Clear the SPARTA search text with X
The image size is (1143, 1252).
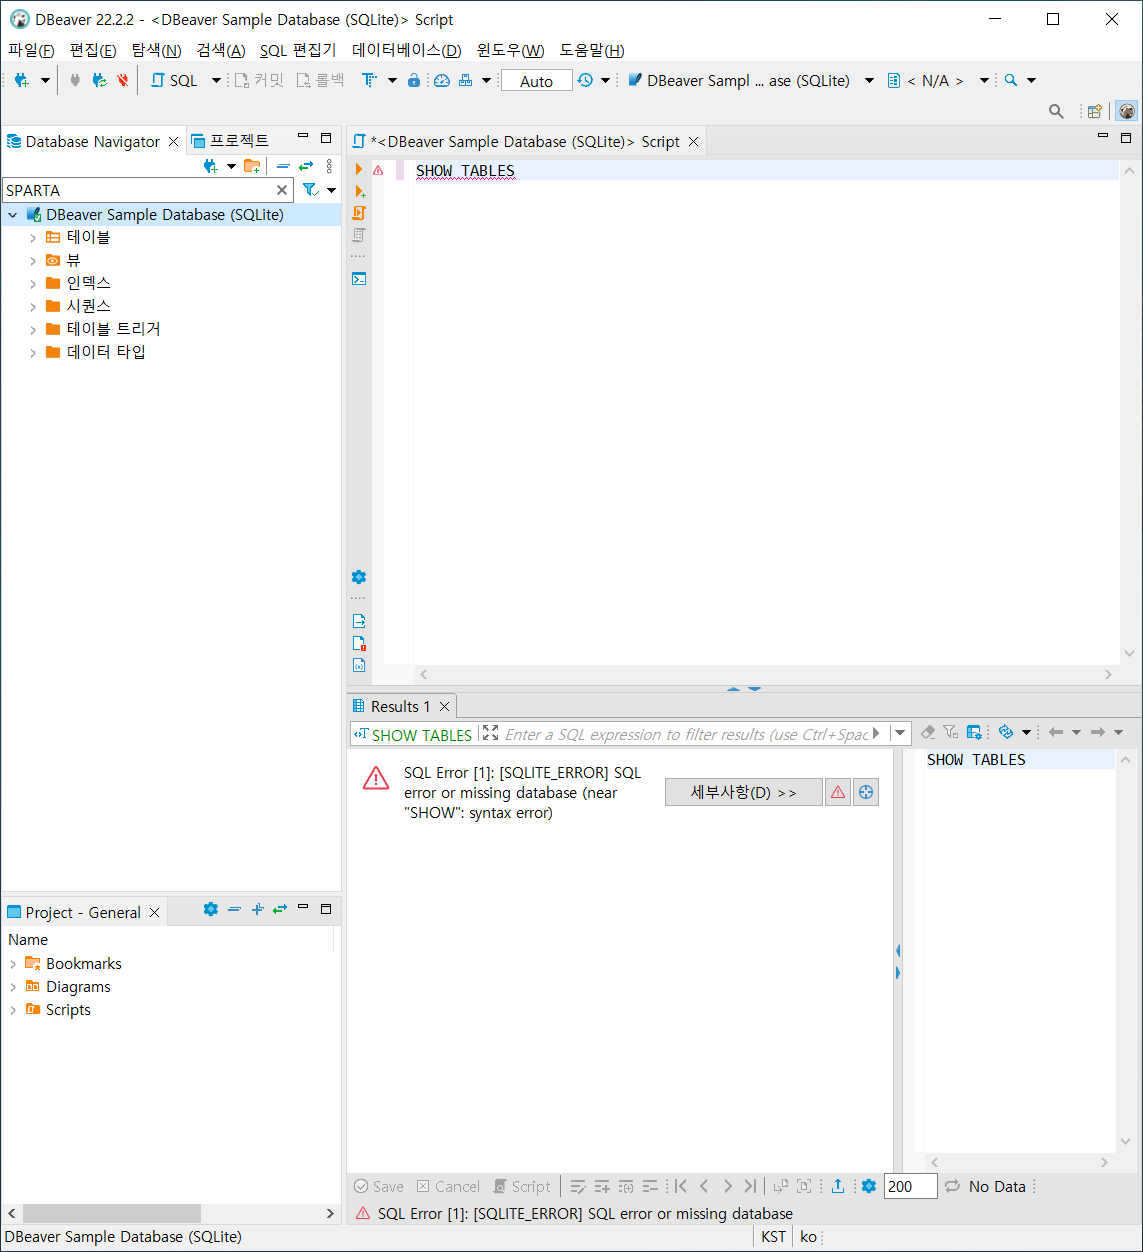[x=282, y=190]
